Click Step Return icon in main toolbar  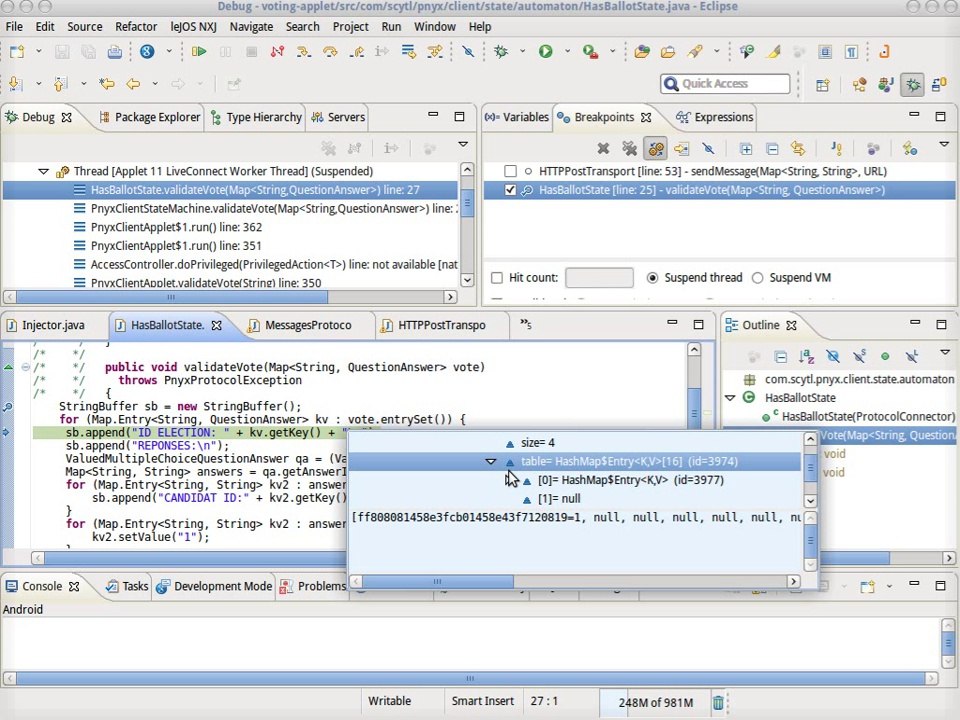(356, 52)
